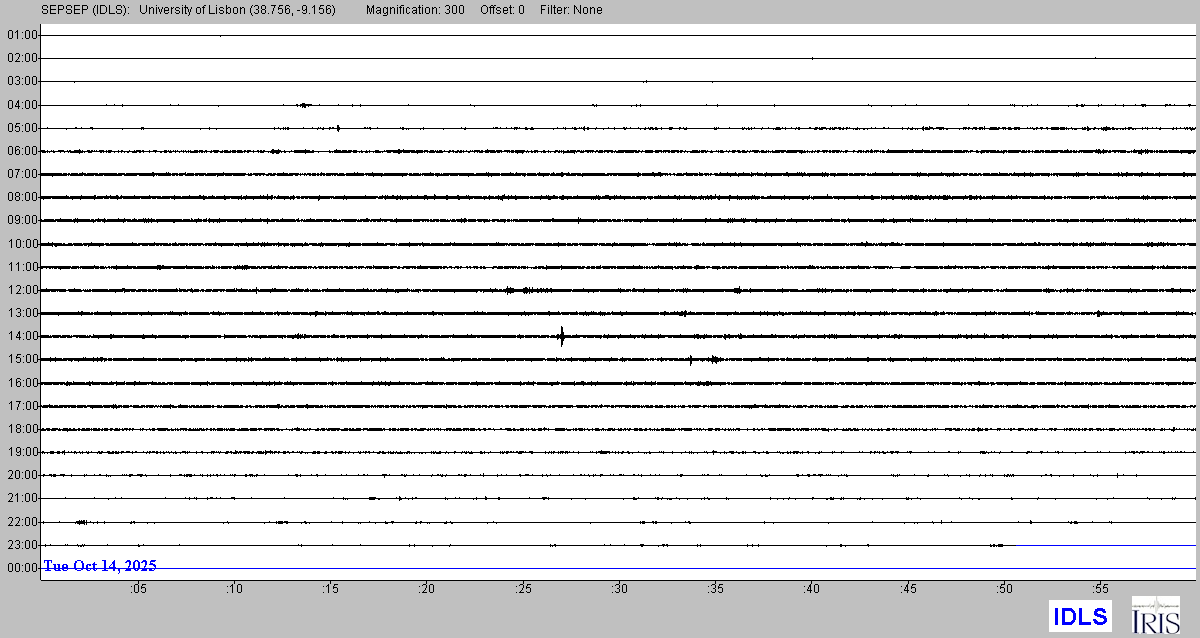Click the small event on the 04:00 trace

pos(303,104)
